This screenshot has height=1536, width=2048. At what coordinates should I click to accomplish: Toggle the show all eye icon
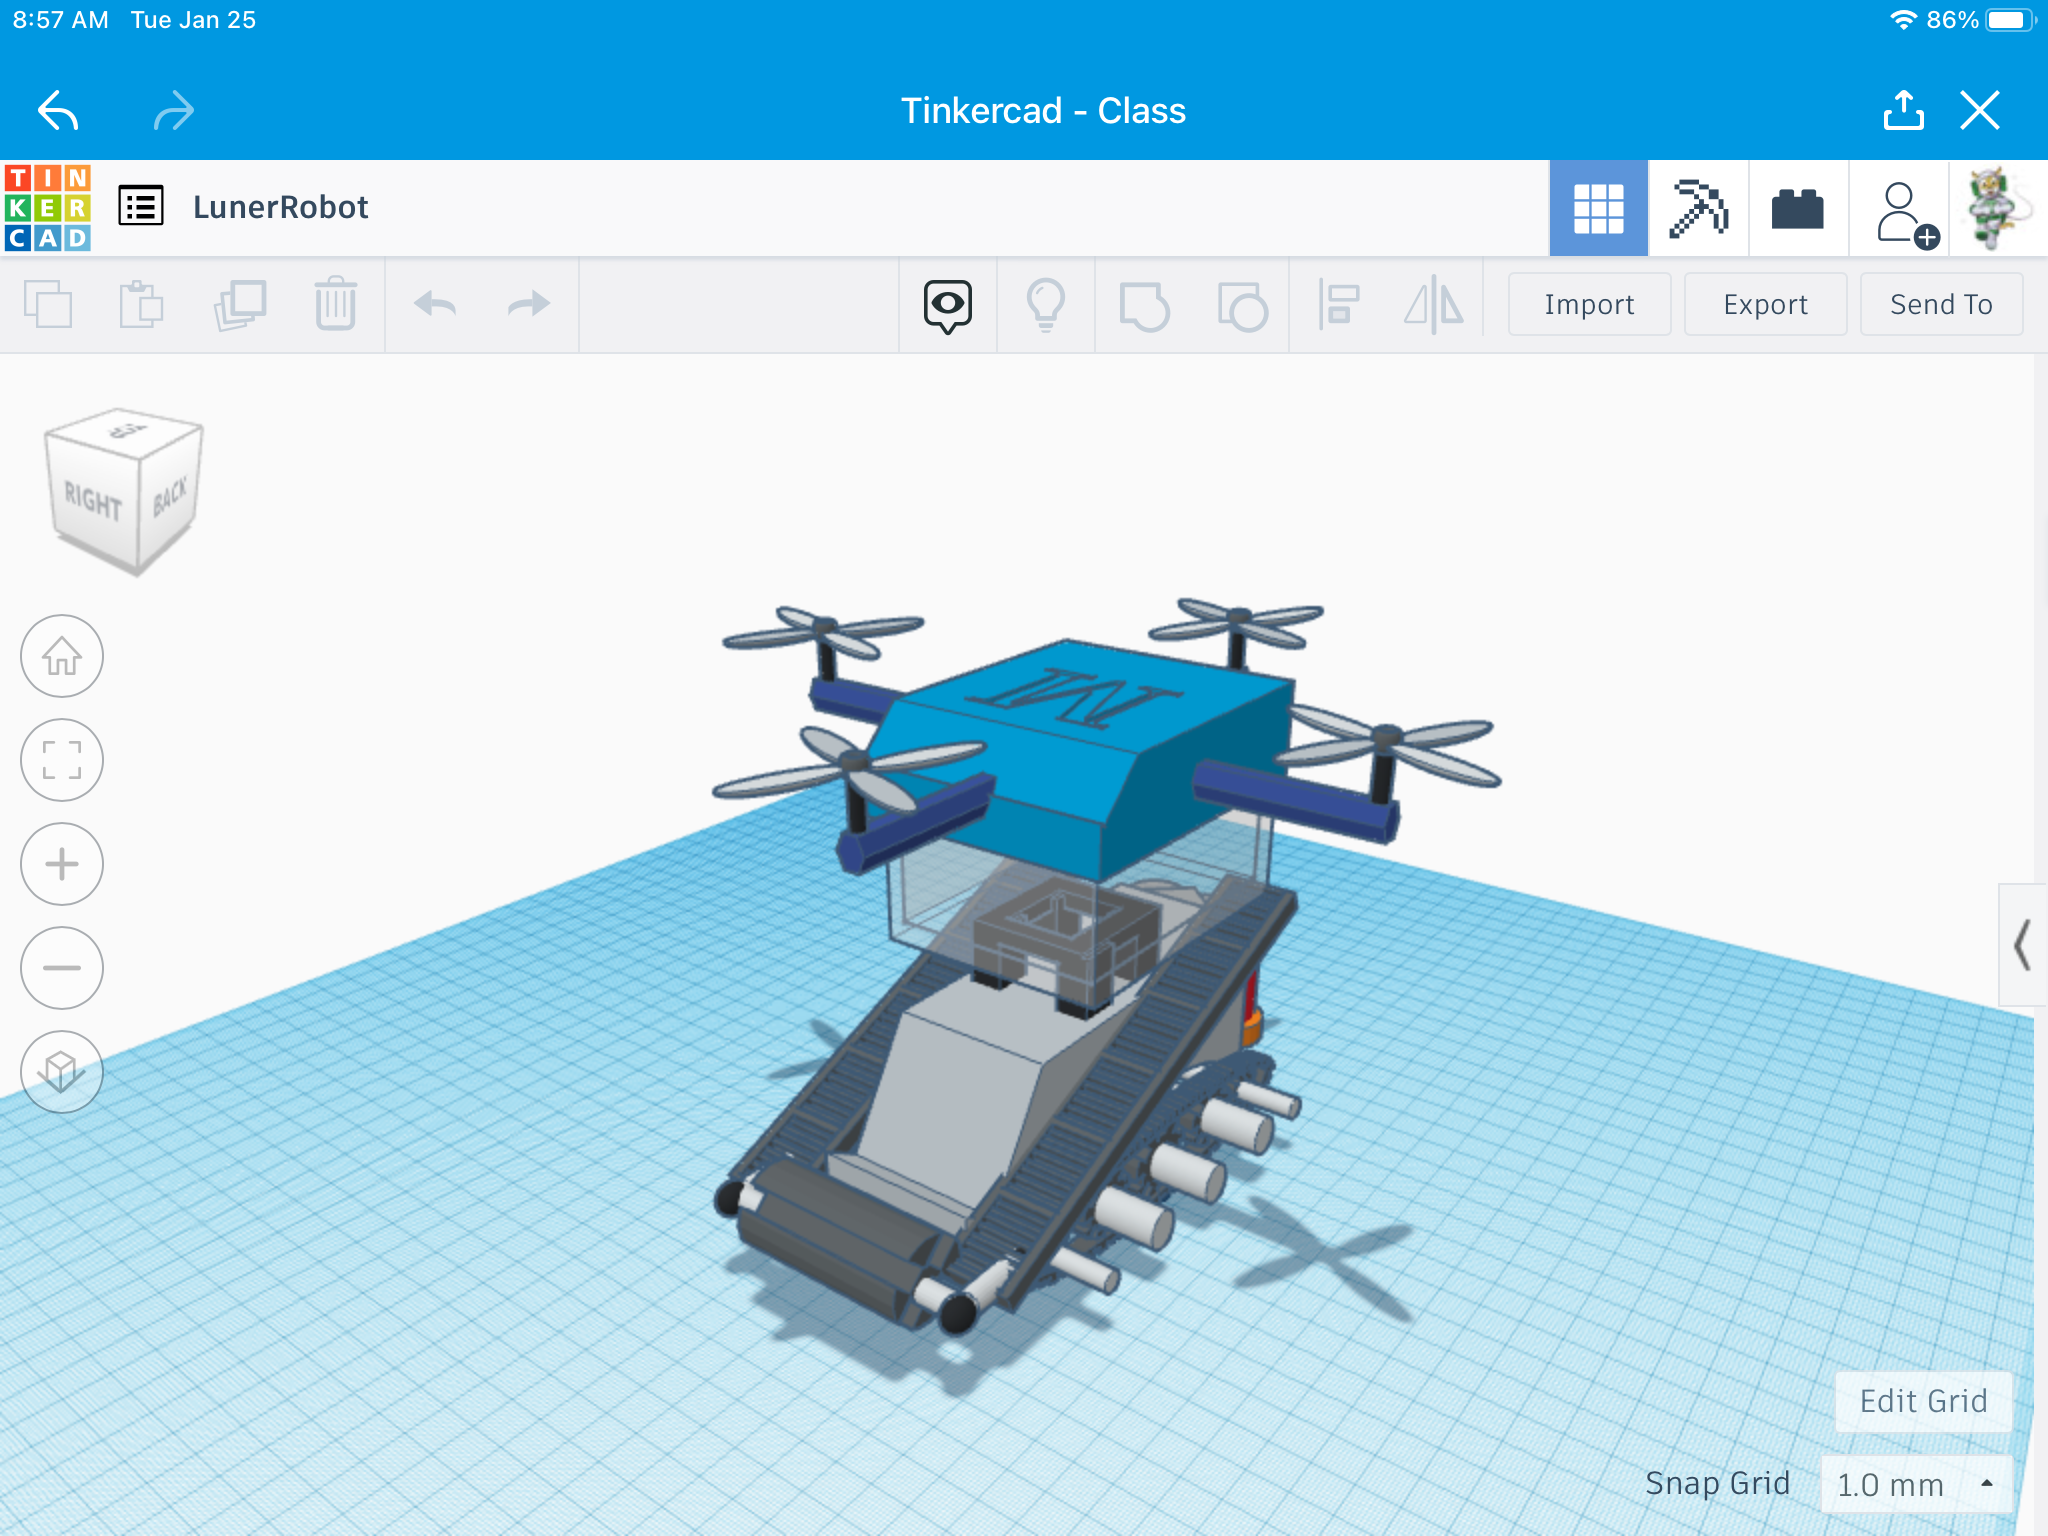pos(948,306)
